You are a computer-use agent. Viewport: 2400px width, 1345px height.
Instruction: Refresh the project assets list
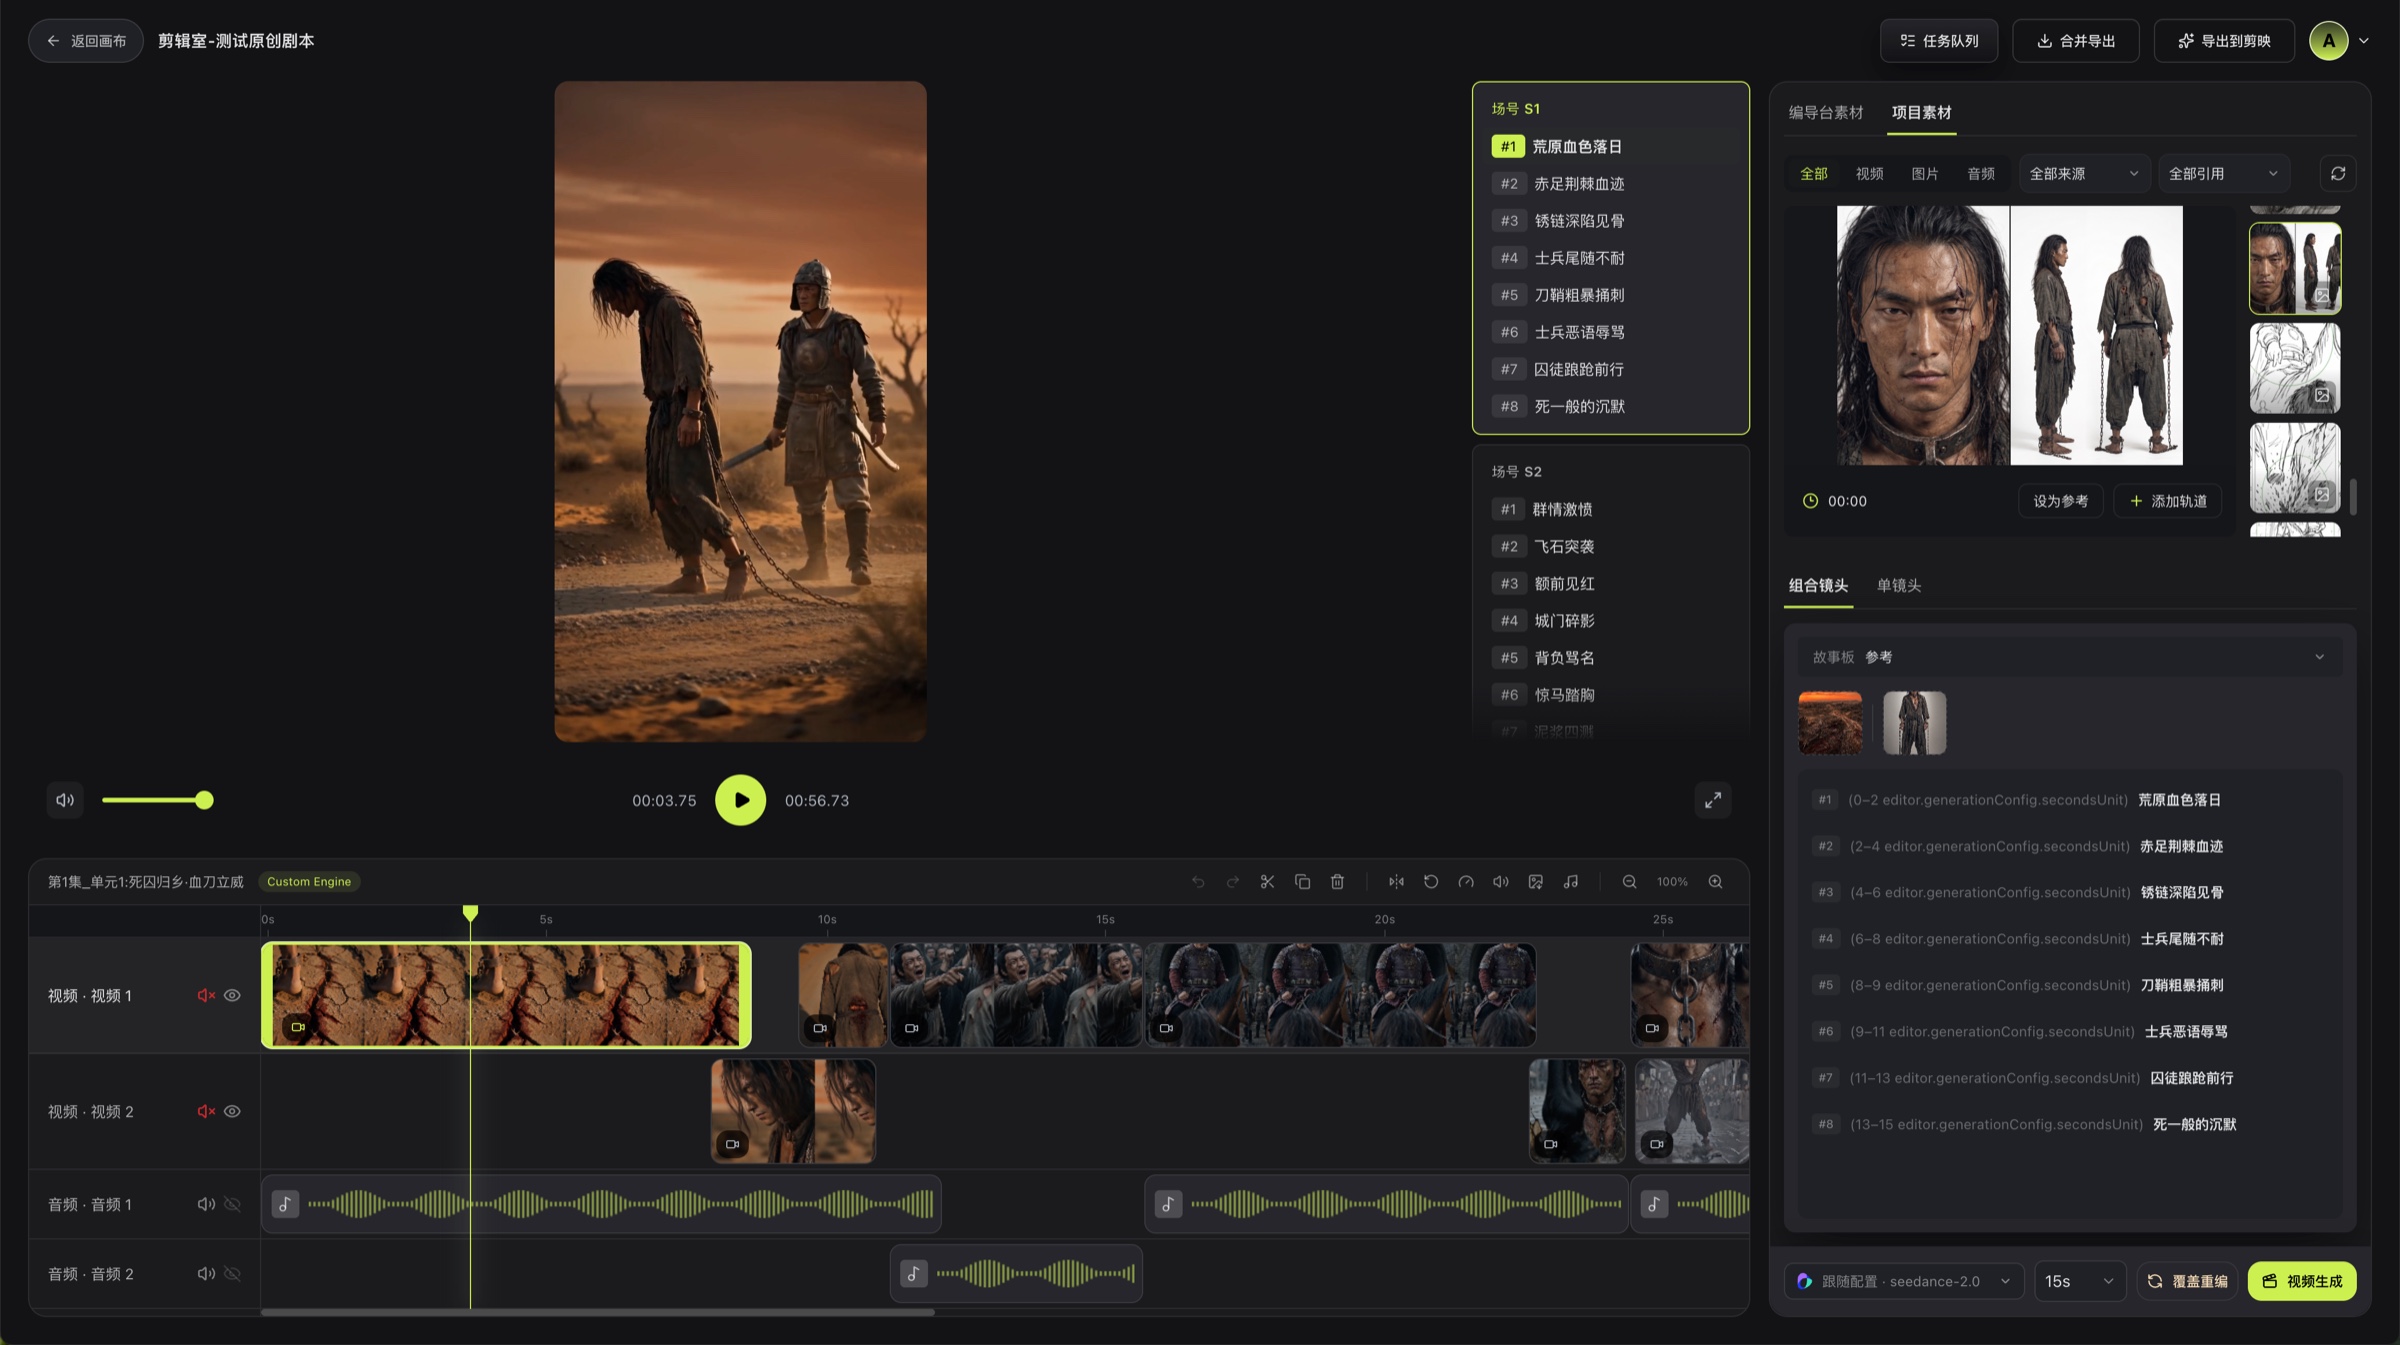[2338, 174]
